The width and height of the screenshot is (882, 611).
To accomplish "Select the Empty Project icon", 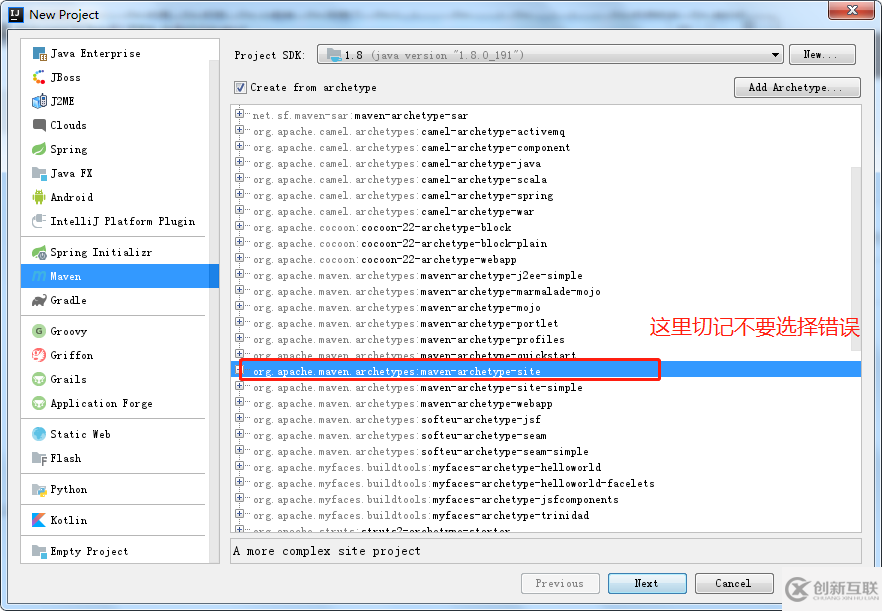I will 39,551.
